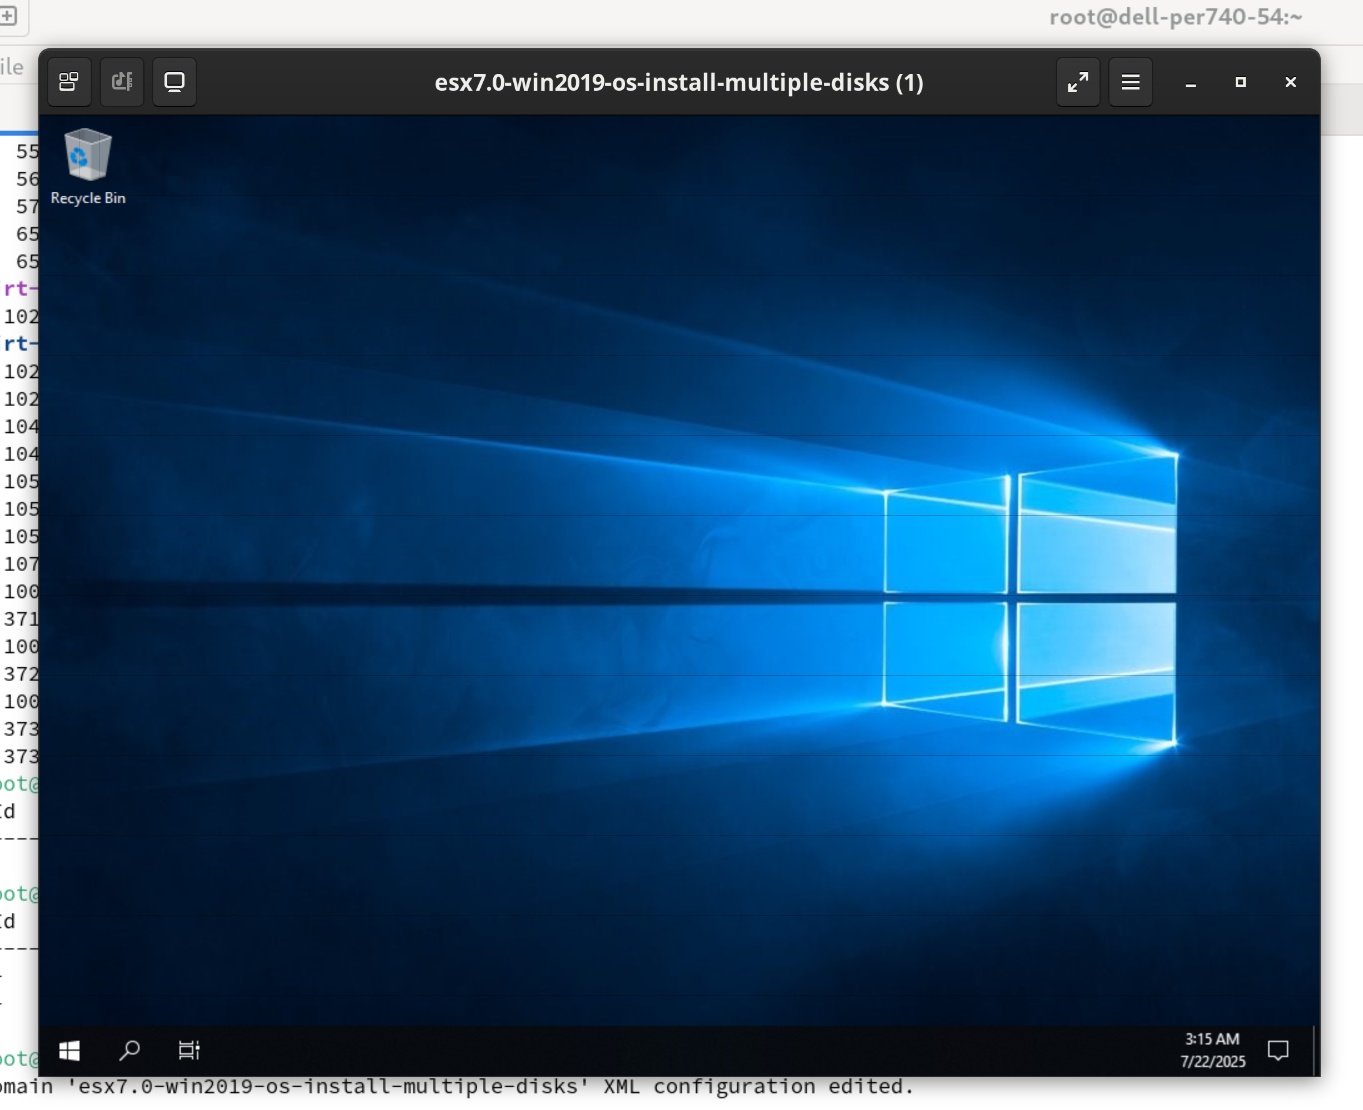The height and width of the screenshot is (1110, 1363).
Task: Open the displays button in viewer header
Action: click(175, 82)
